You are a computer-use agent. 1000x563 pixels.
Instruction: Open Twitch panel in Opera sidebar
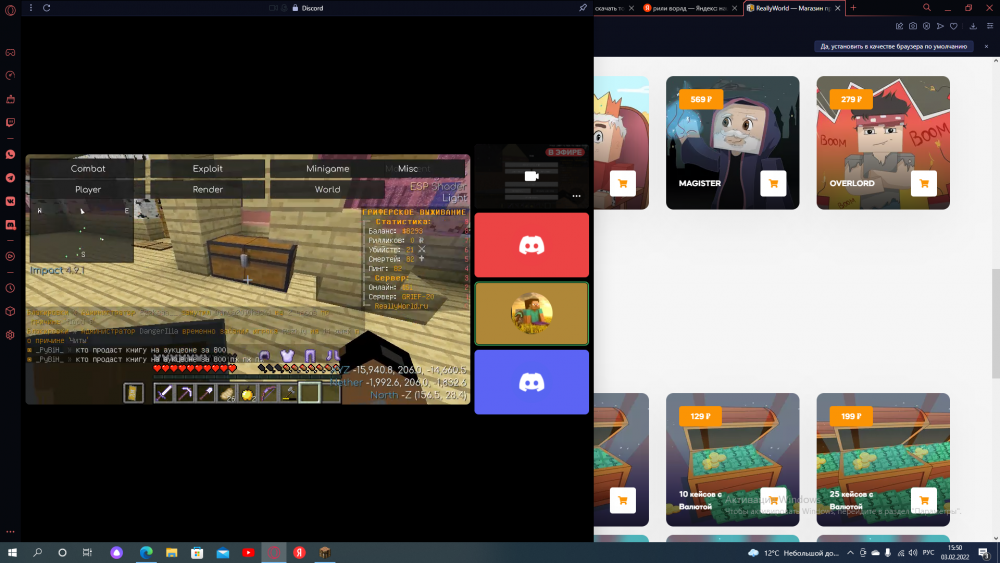(10, 122)
